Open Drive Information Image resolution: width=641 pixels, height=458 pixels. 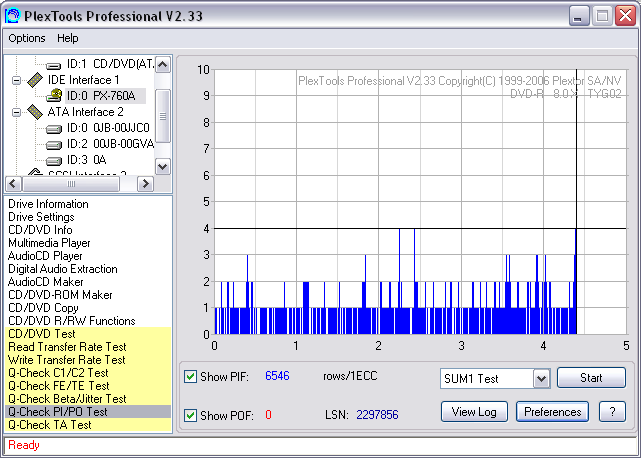[x=48, y=204]
